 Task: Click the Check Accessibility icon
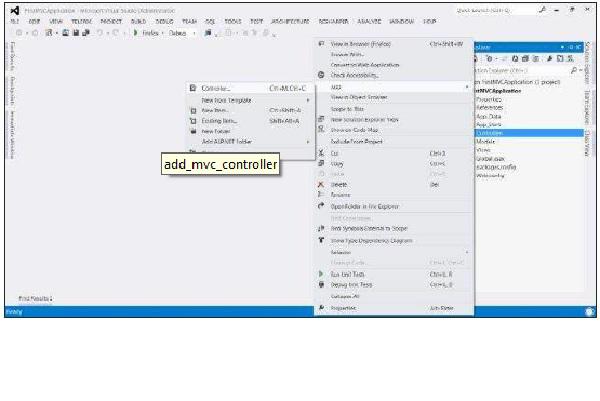[321, 76]
